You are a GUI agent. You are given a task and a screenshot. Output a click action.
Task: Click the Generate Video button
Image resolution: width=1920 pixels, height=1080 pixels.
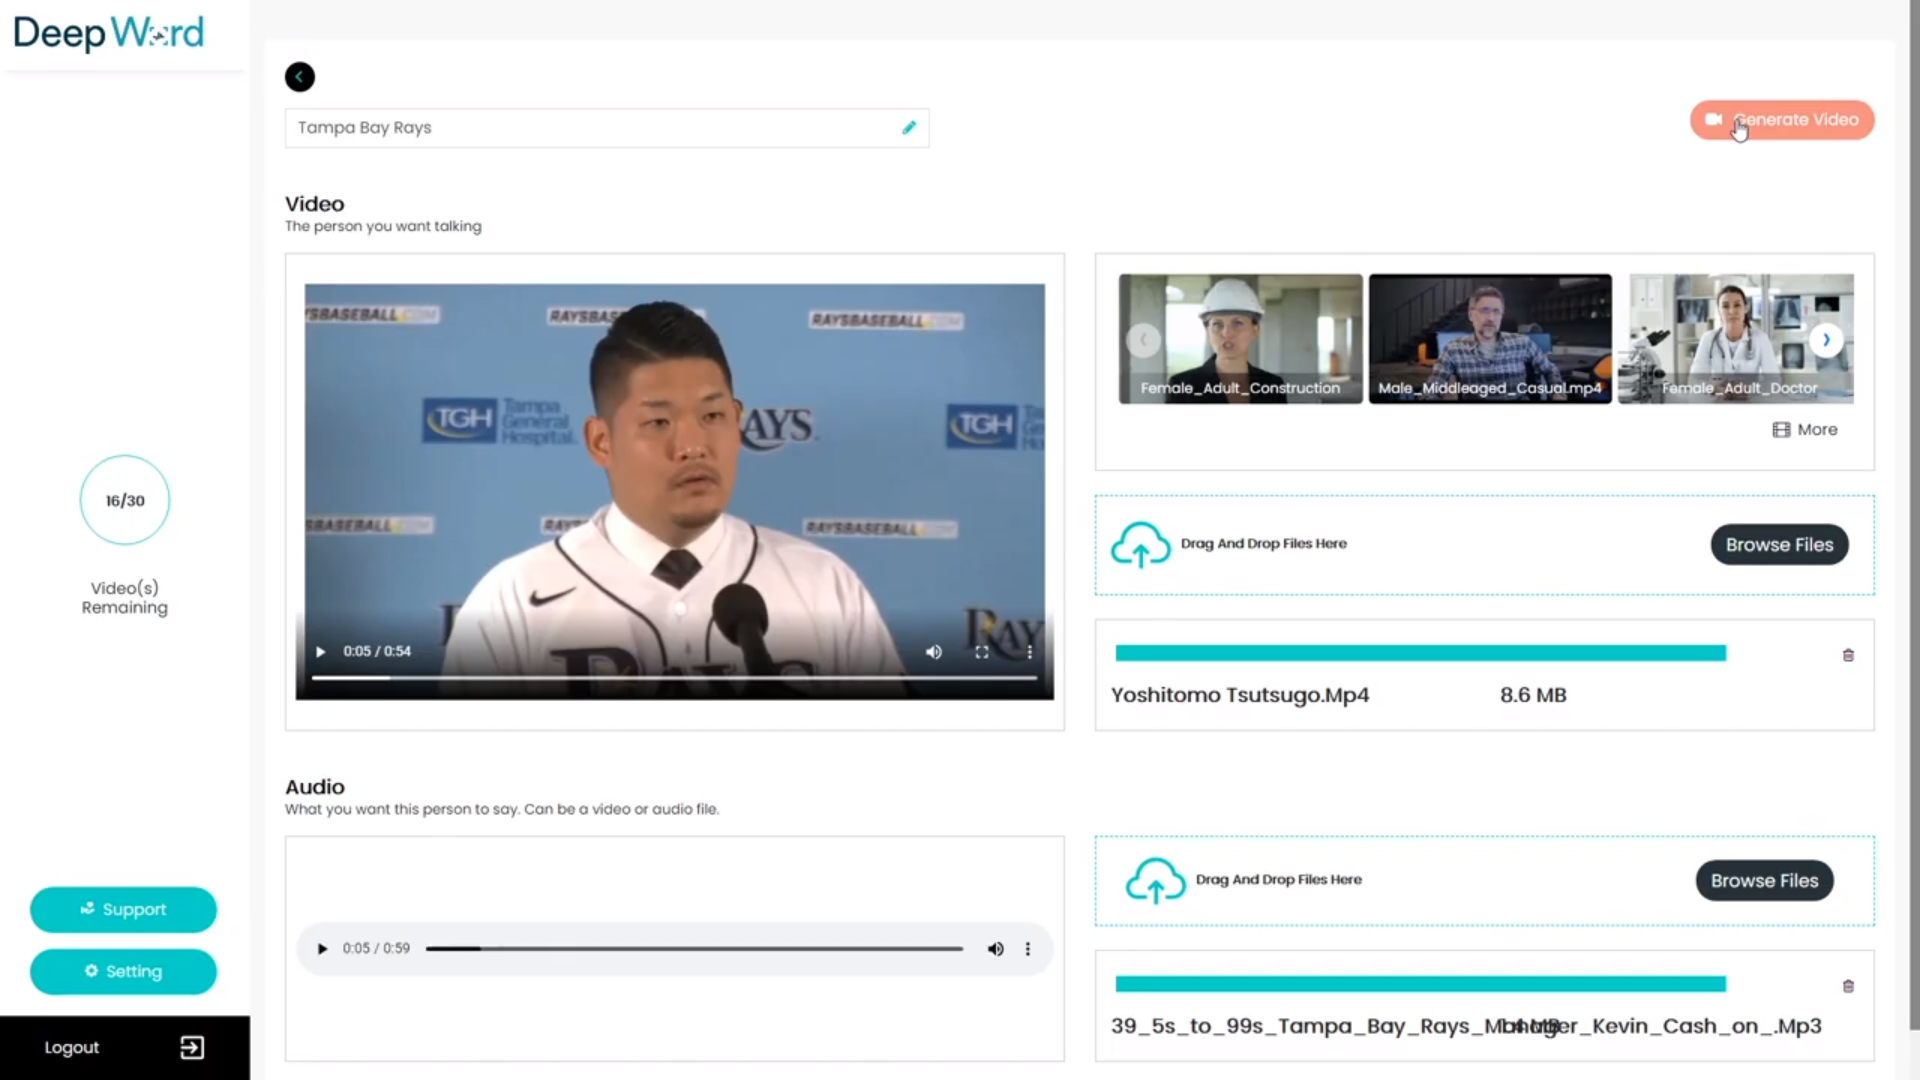point(1781,120)
